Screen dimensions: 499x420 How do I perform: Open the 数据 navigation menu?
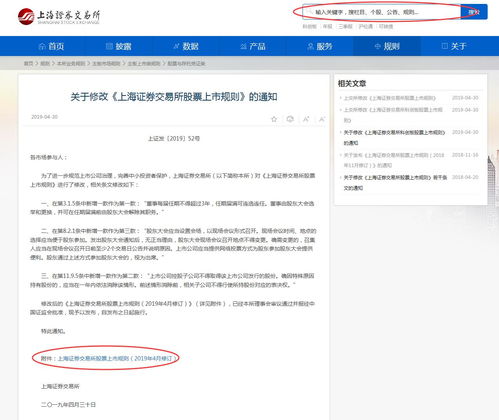(186, 46)
